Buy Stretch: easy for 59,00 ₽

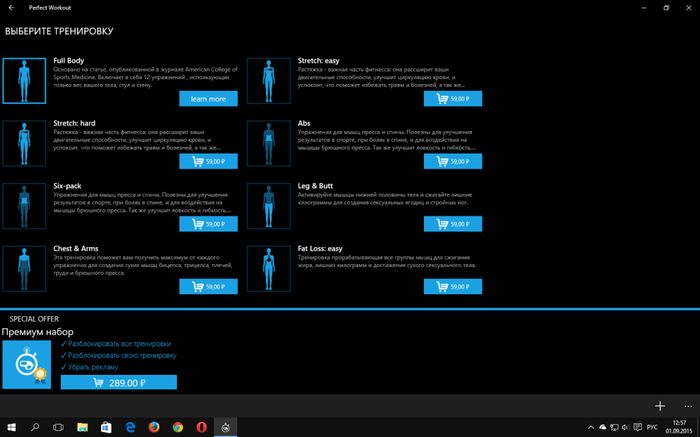coord(452,99)
